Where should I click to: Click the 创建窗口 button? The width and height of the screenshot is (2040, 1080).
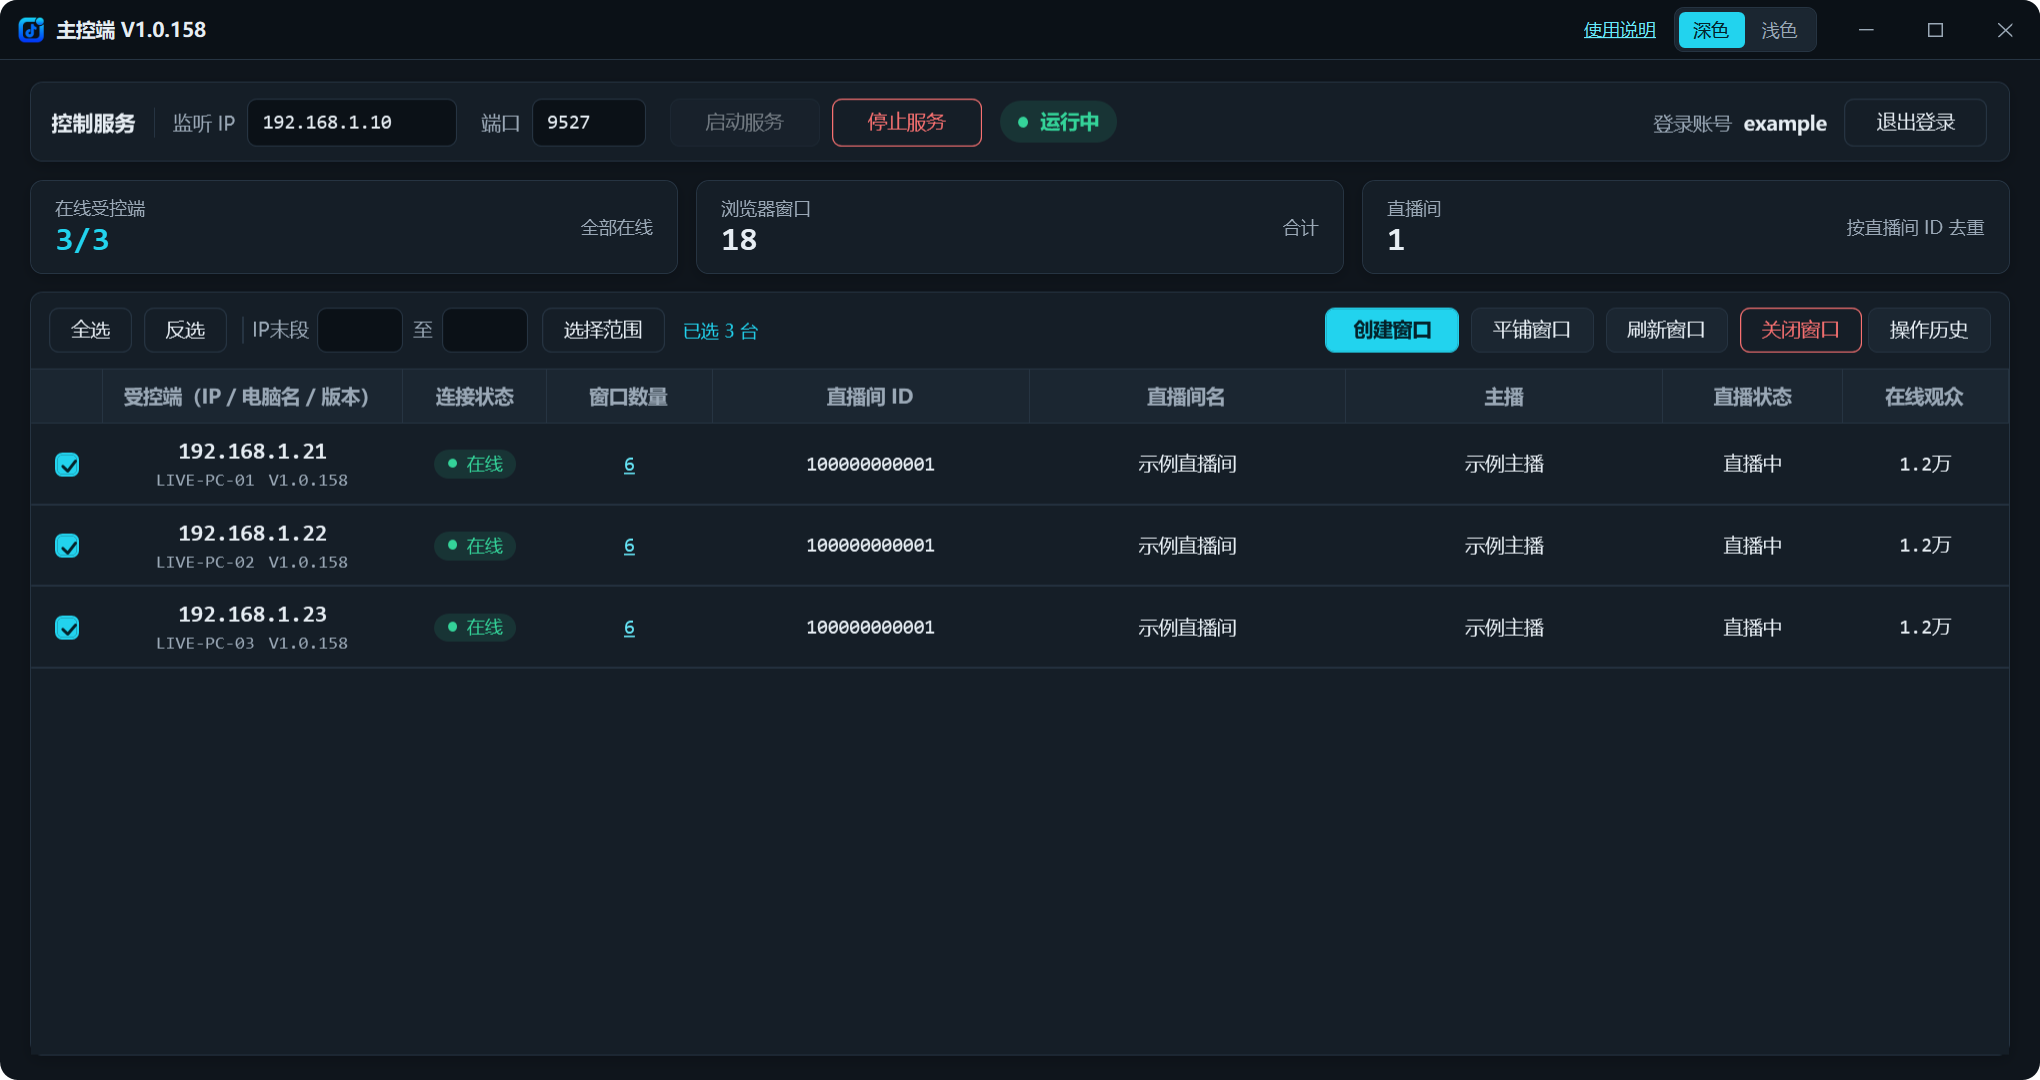tap(1392, 330)
